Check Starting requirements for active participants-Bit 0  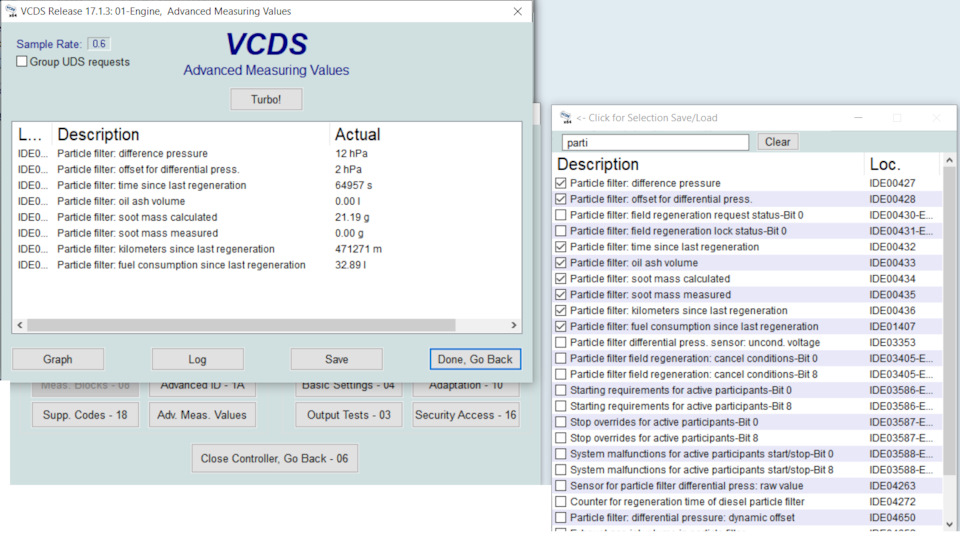[561, 390]
